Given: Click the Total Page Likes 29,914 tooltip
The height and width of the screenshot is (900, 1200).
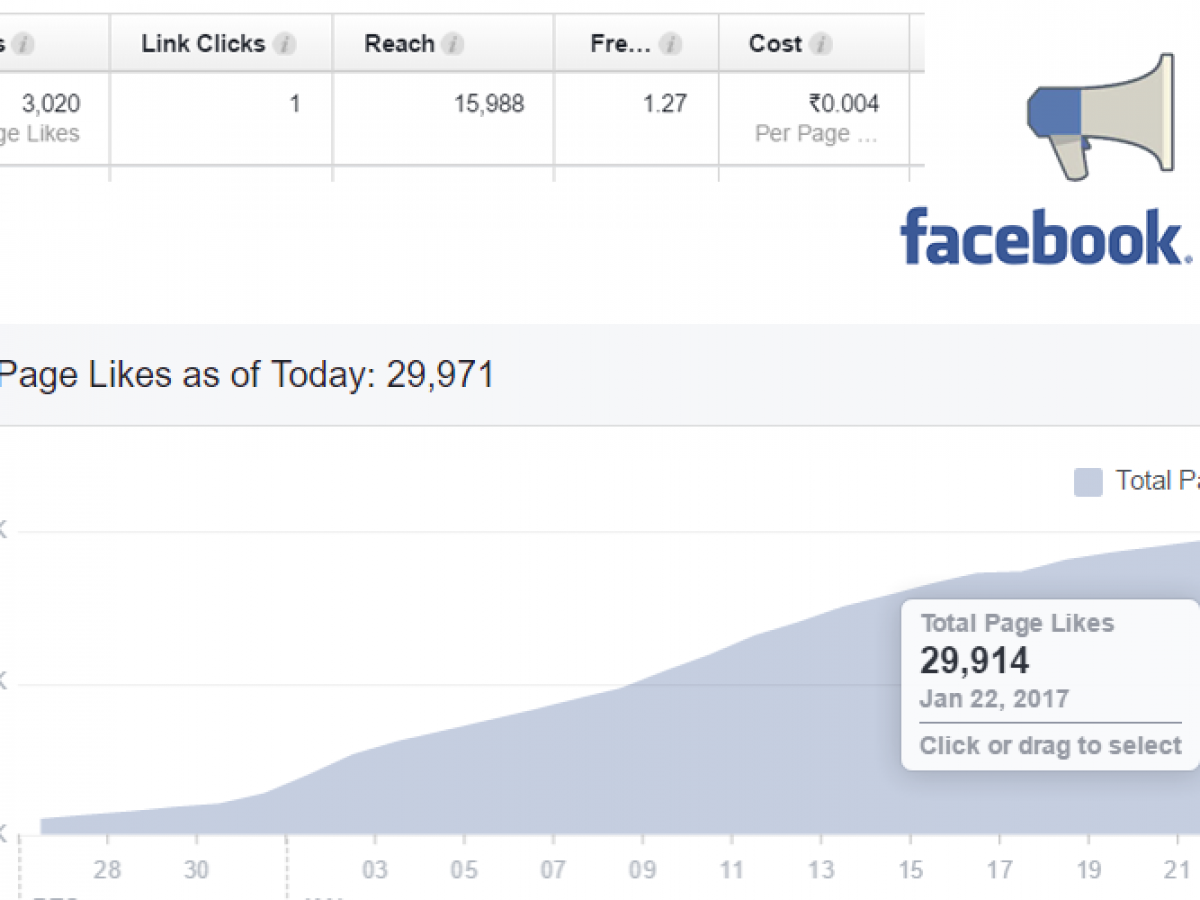Looking at the screenshot, I should (x=1049, y=684).
